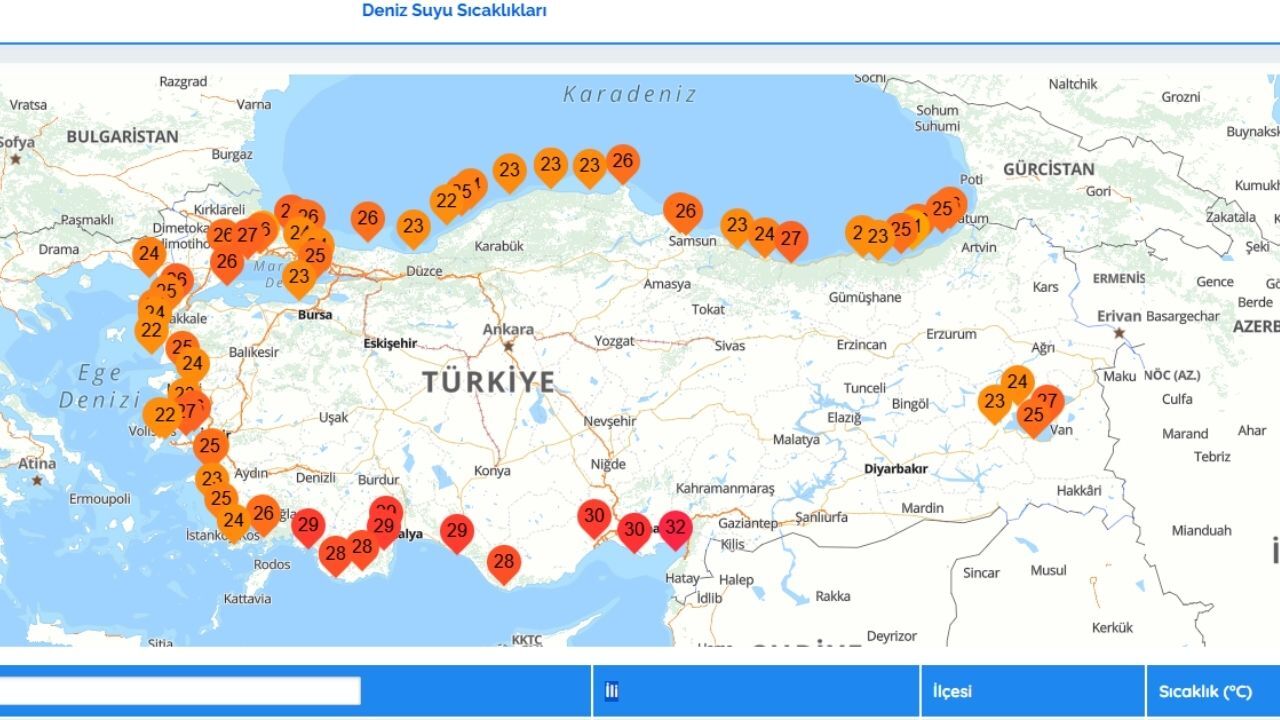
Task: Click the BULGARİSTAN country label
Action: point(122,137)
